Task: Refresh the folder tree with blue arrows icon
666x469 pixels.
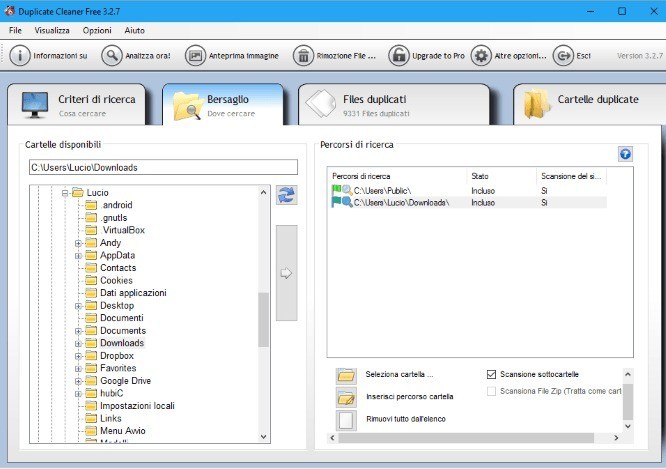Action: coord(286,195)
